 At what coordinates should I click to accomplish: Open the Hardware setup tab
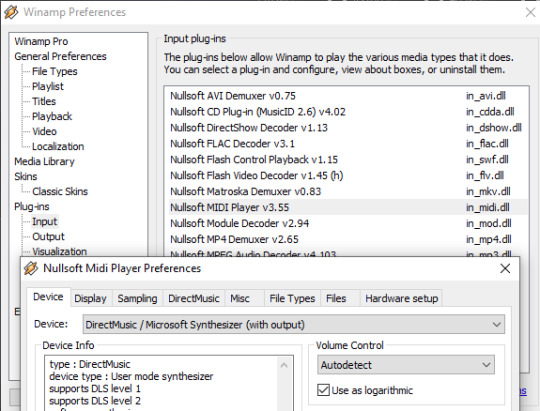(402, 298)
